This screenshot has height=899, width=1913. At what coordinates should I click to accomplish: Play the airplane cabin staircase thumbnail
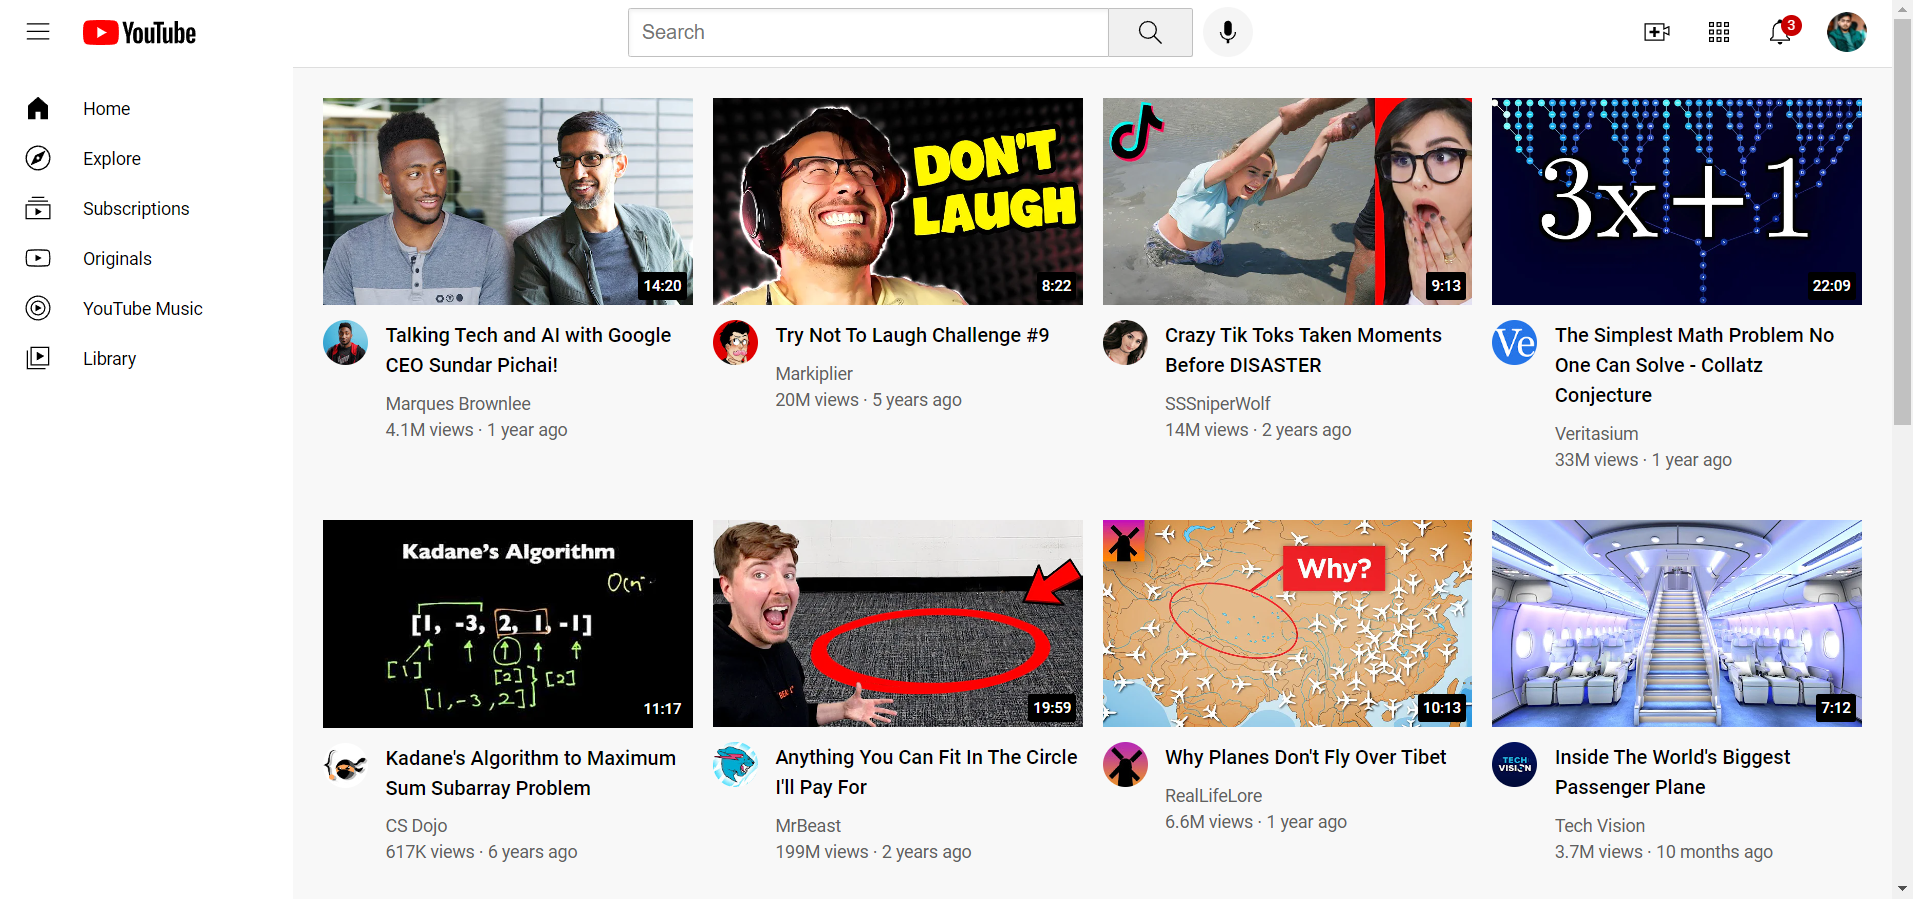(x=1677, y=623)
